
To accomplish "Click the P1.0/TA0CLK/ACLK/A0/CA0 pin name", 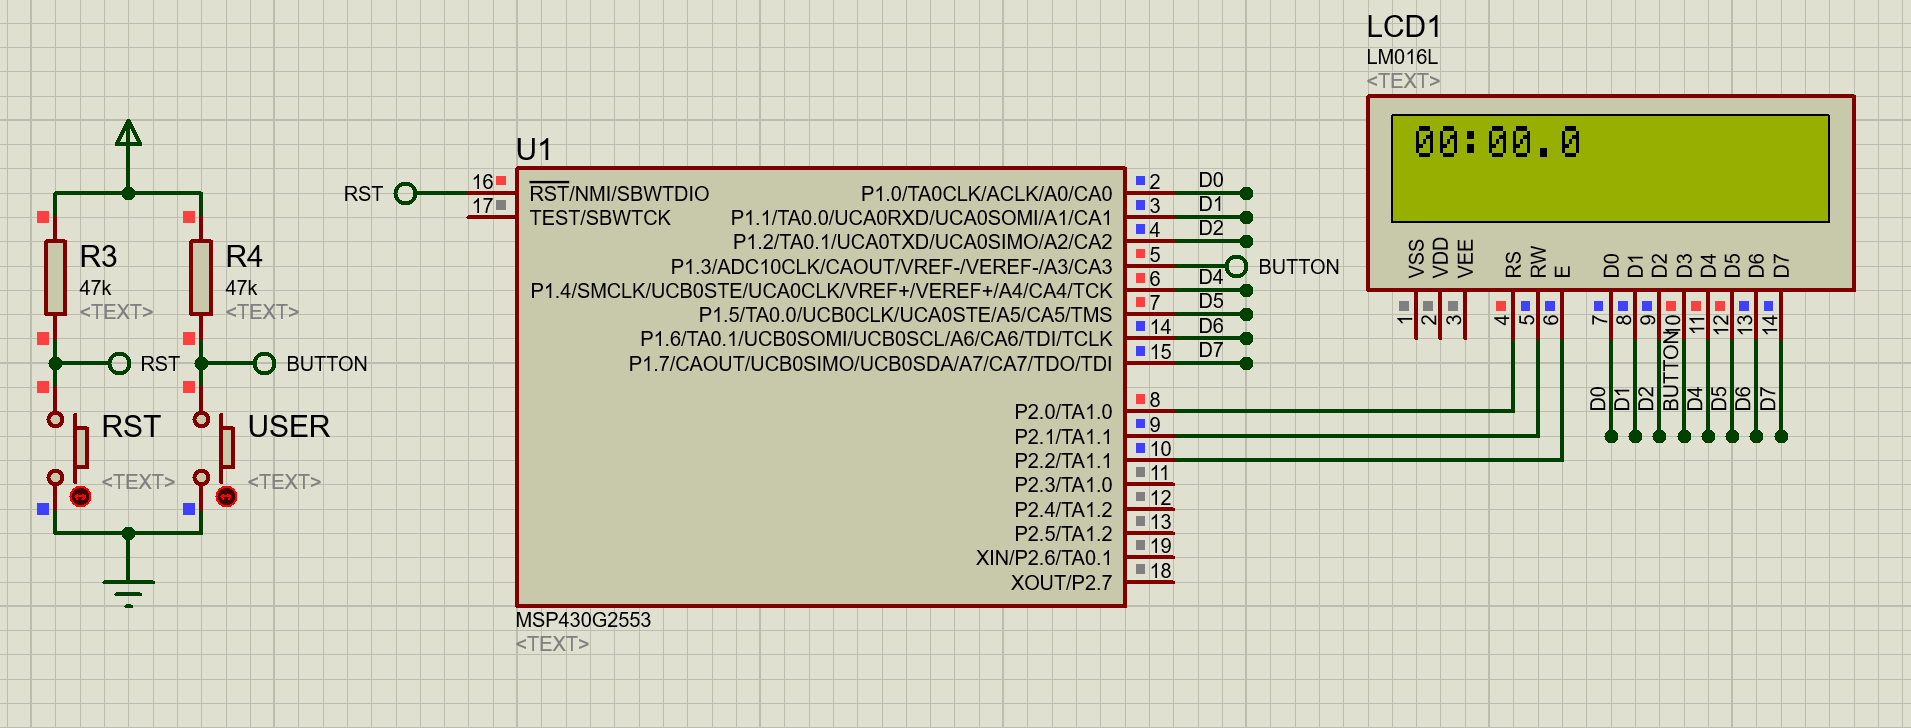I will pyautogui.click(x=986, y=193).
